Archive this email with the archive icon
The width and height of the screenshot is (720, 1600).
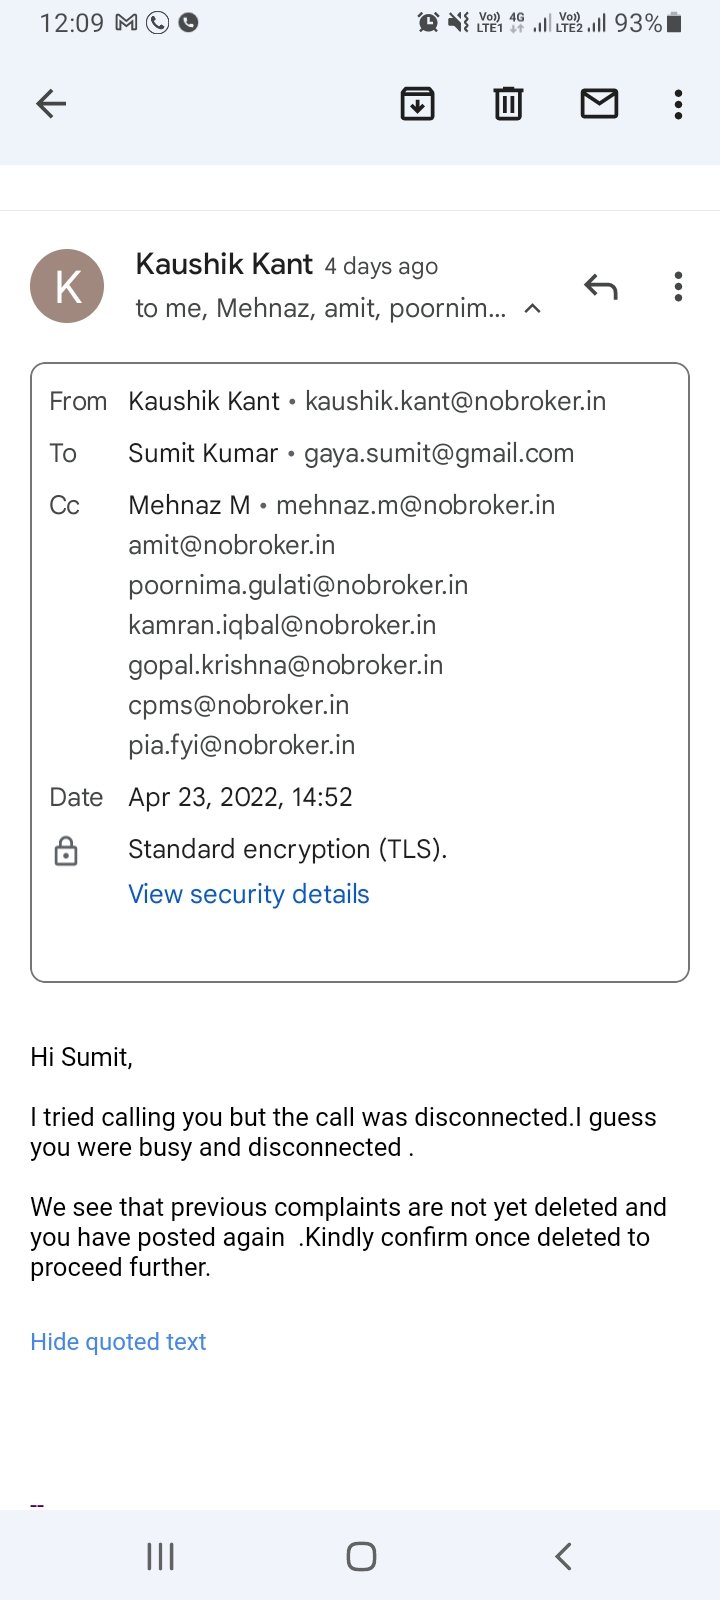click(x=417, y=104)
